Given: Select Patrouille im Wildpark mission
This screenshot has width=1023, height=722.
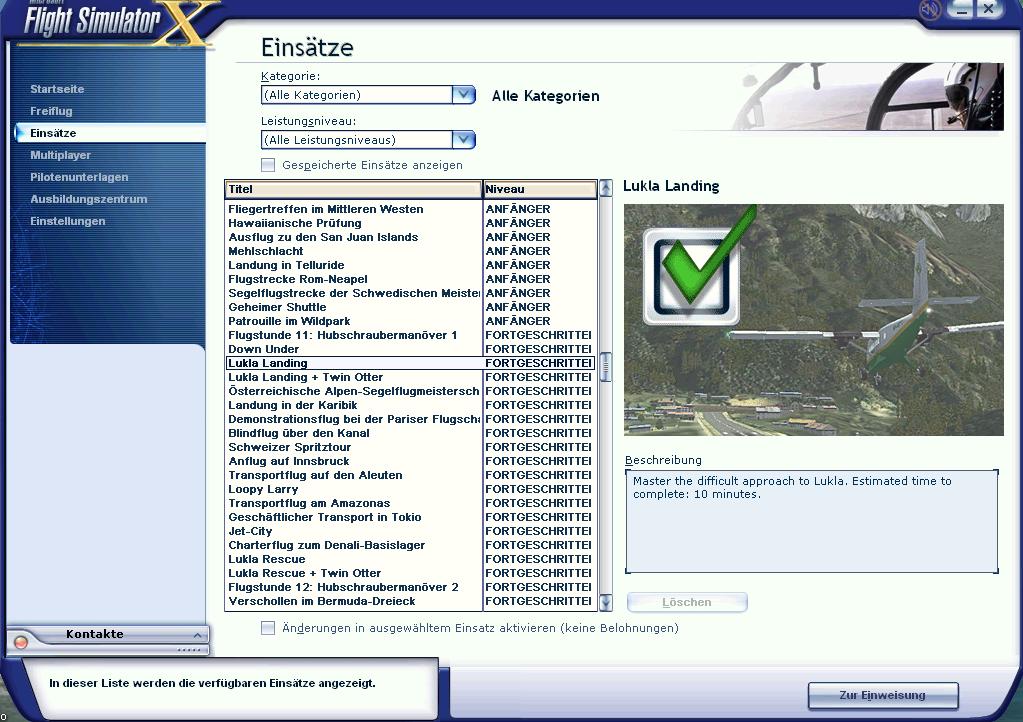Looking at the screenshot, I should coord(410,321).
